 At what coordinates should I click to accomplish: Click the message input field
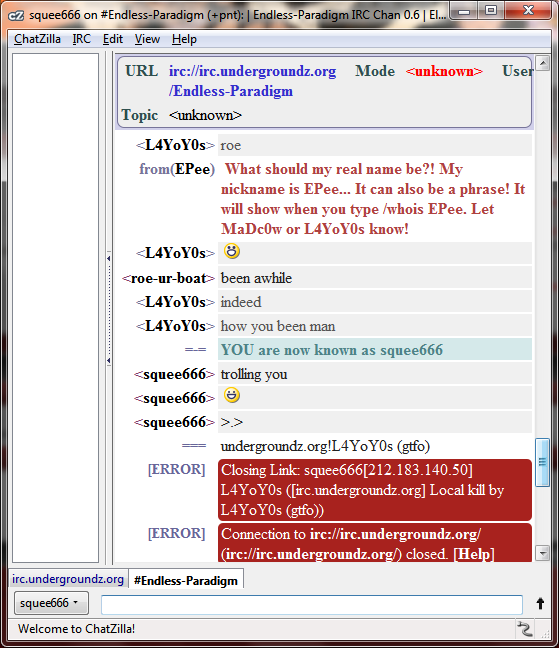coord(312,605)
